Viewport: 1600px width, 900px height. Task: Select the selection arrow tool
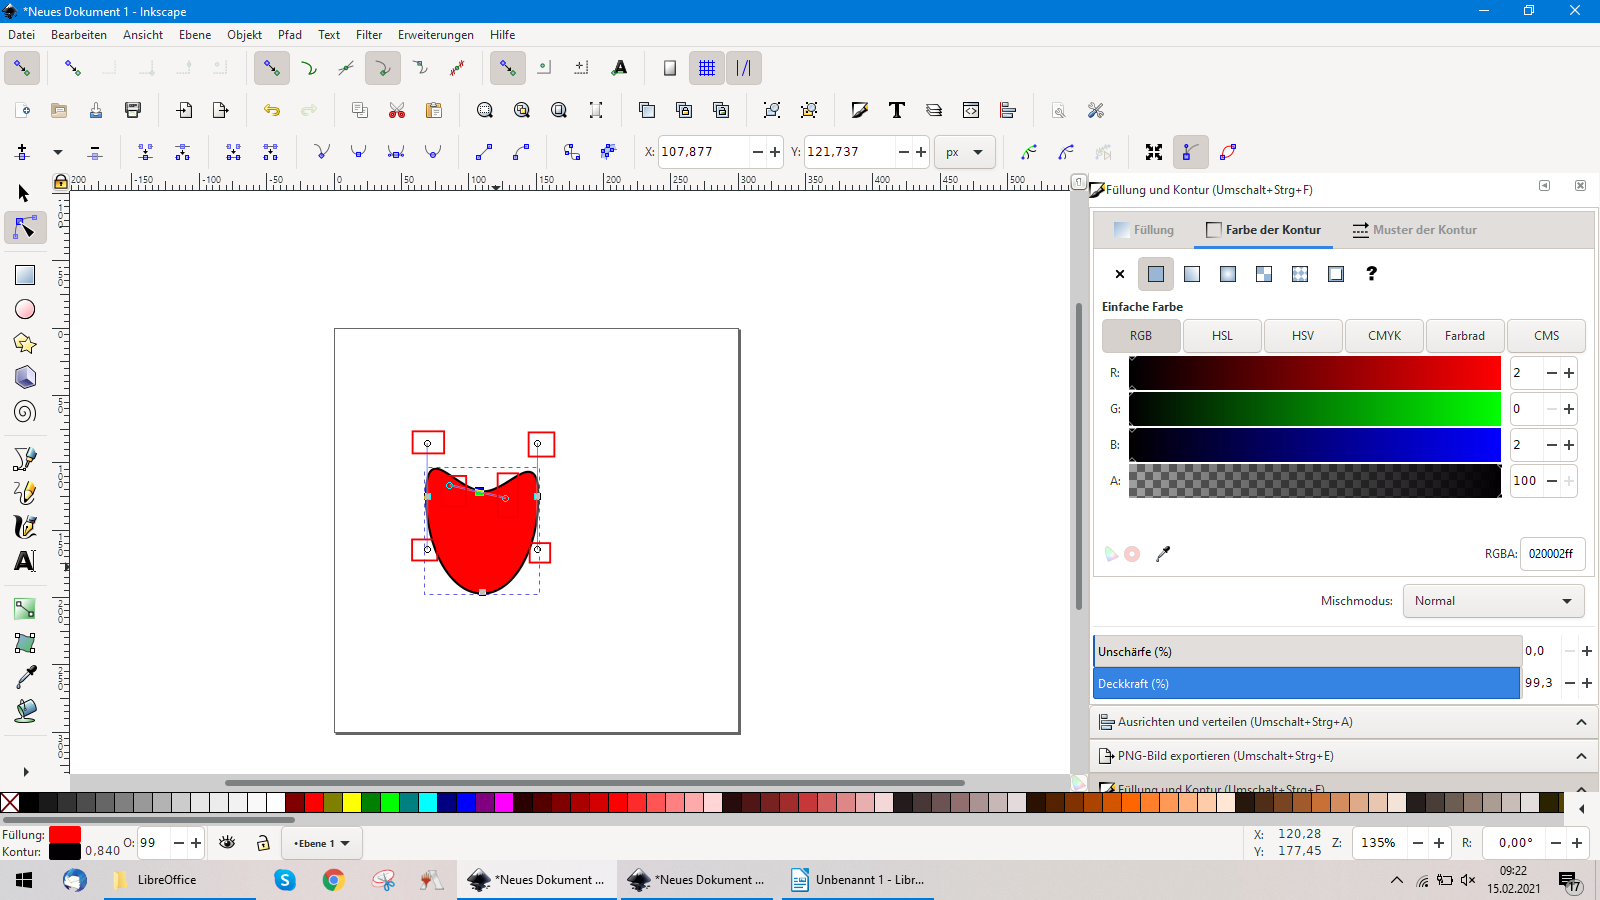click(x=25, y=193)
